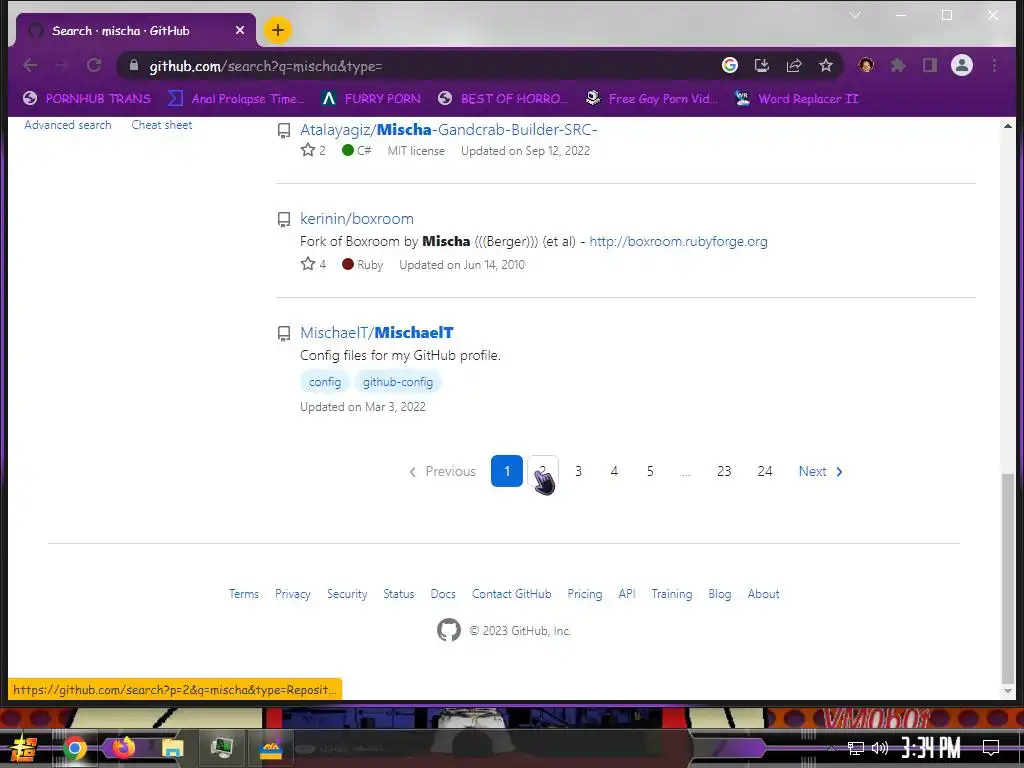The width and height of the screenshot is (1024, 768).
Task: Open Chrome three-dot menu
Action: (994, 65)
